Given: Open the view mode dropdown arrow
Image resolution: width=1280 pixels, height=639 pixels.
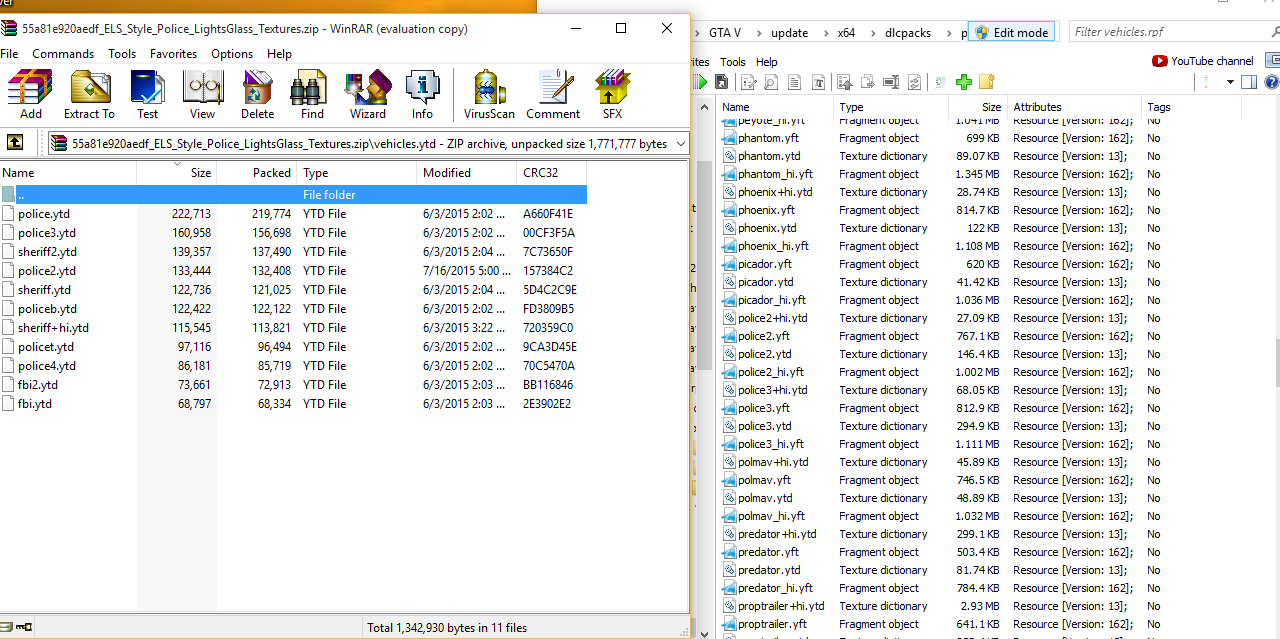Looking at the screenshot, I should [x=1230, y=82].
